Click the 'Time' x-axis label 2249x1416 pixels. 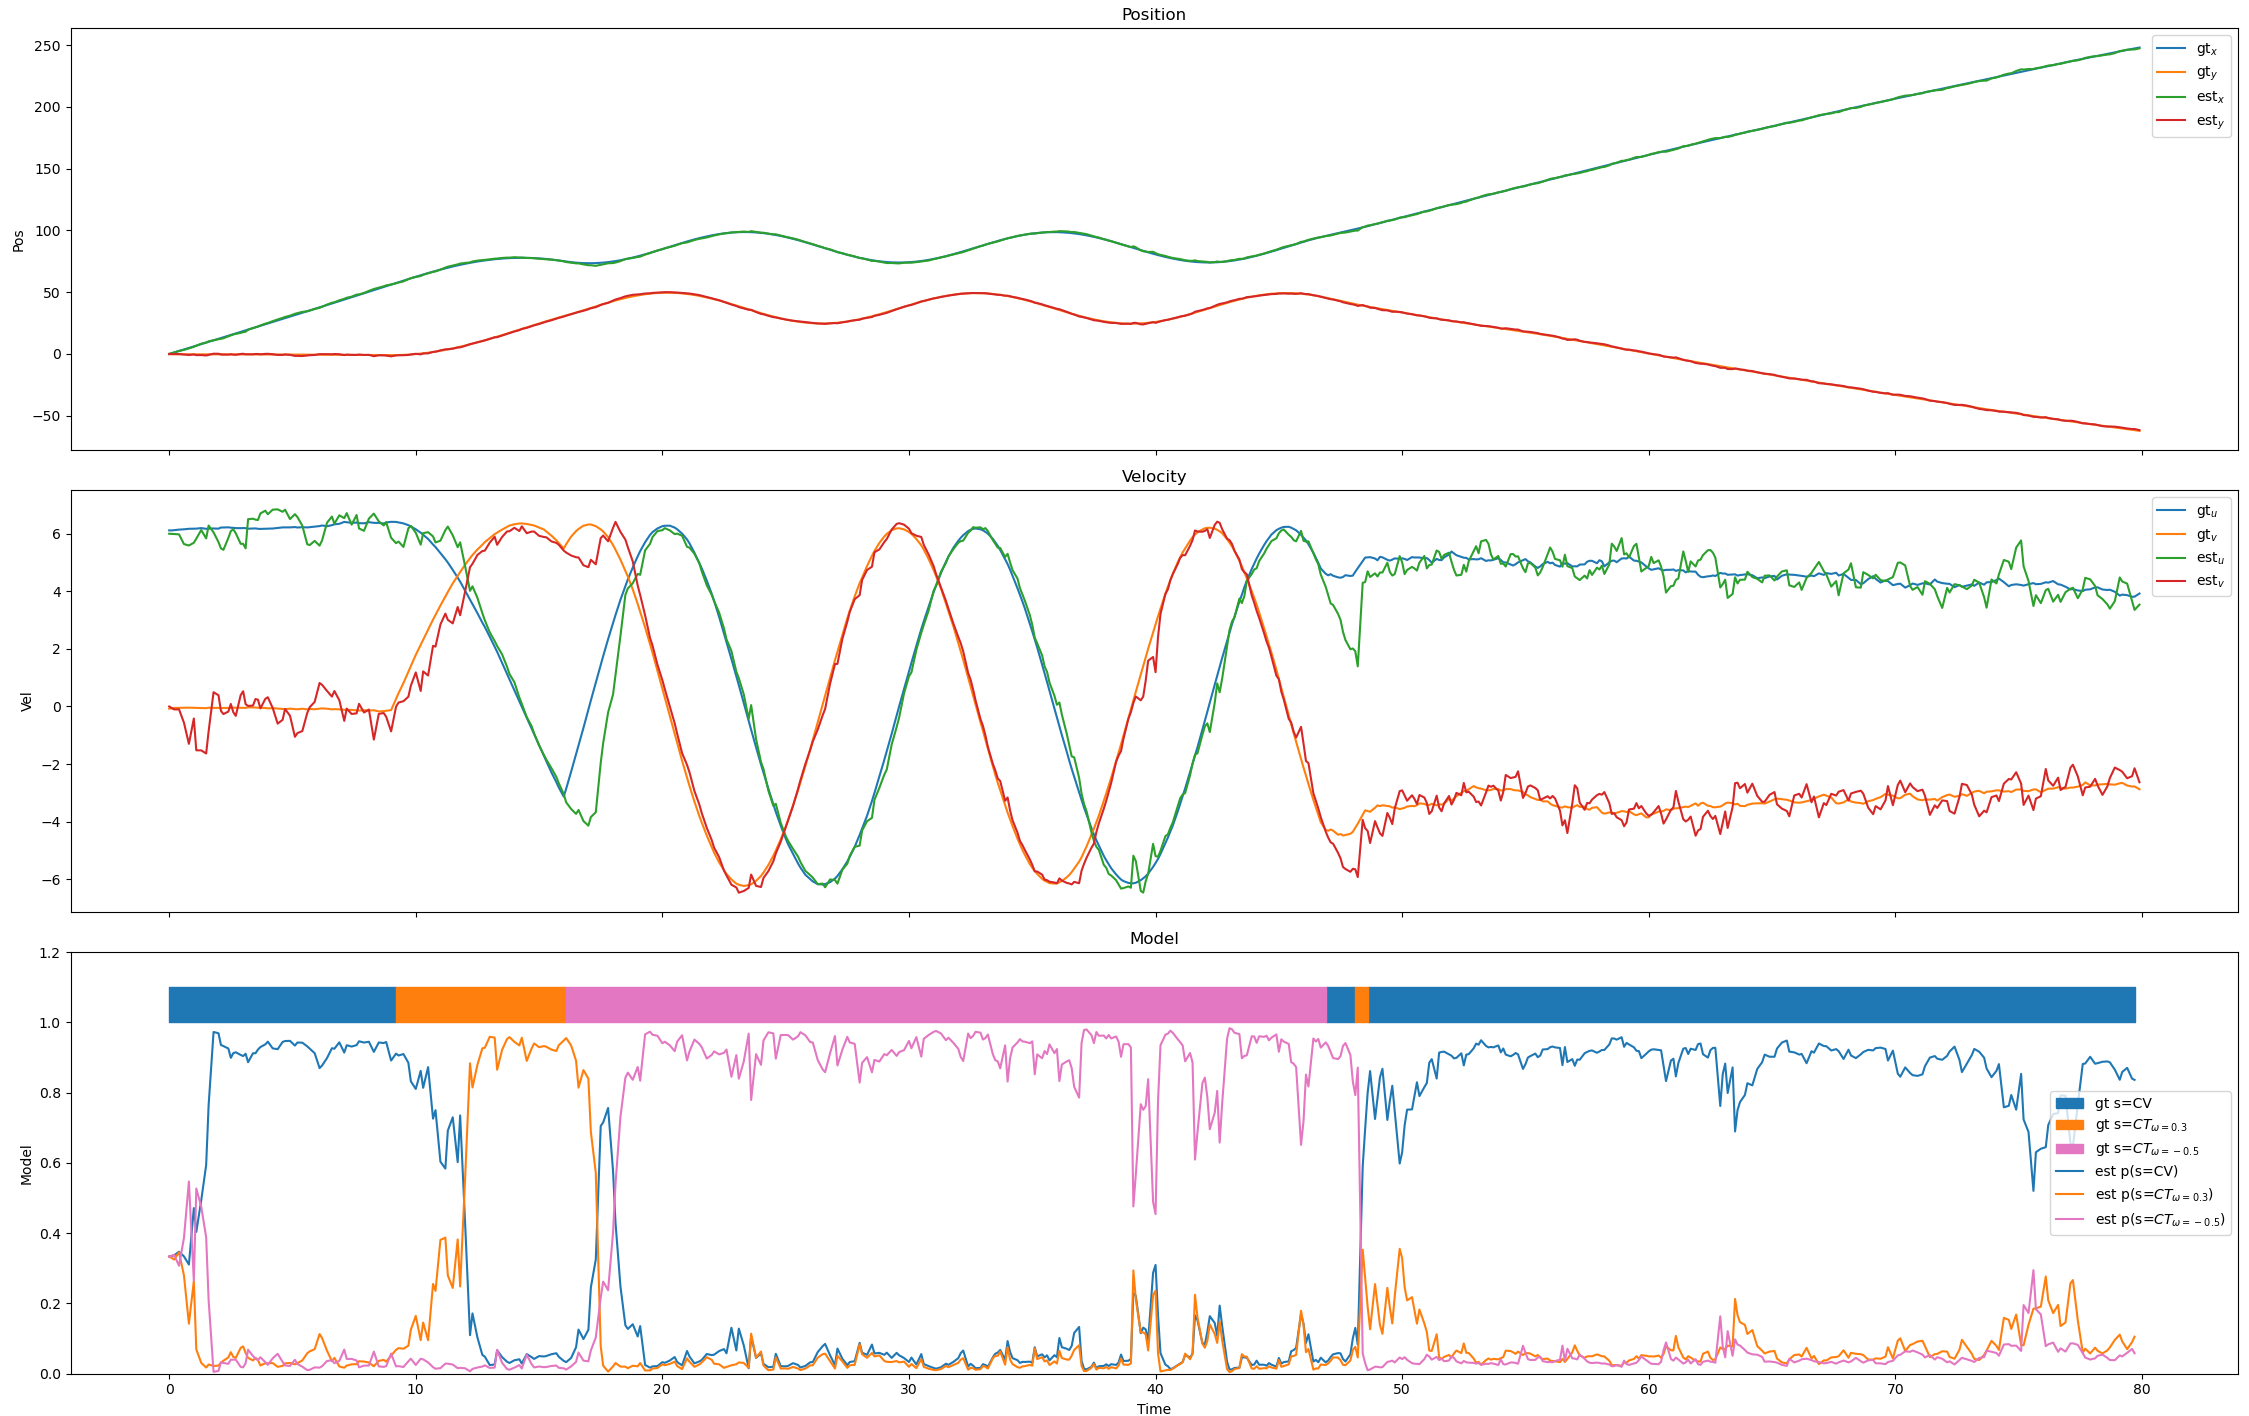tap(1153, 1408)
